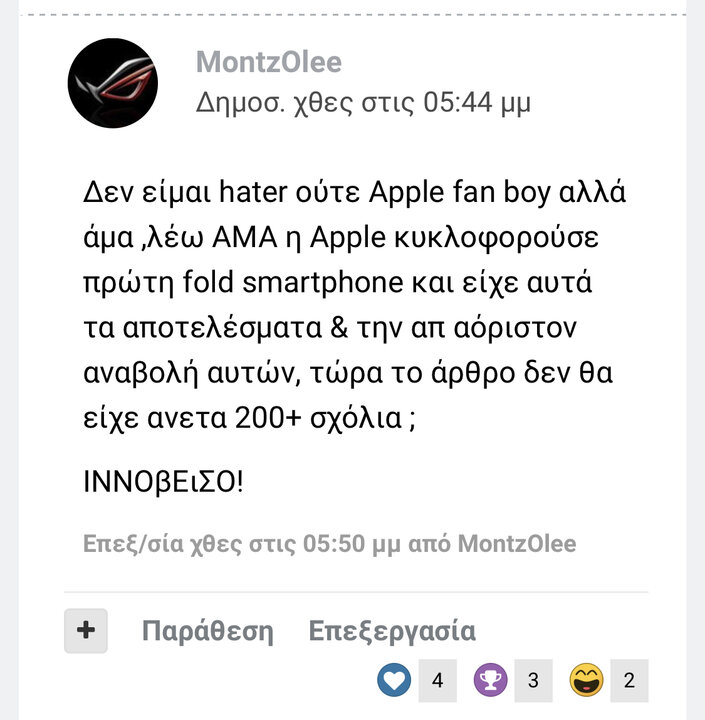
Task: Click Επεξεργασία to edit the post
Action: coord(392,631)
